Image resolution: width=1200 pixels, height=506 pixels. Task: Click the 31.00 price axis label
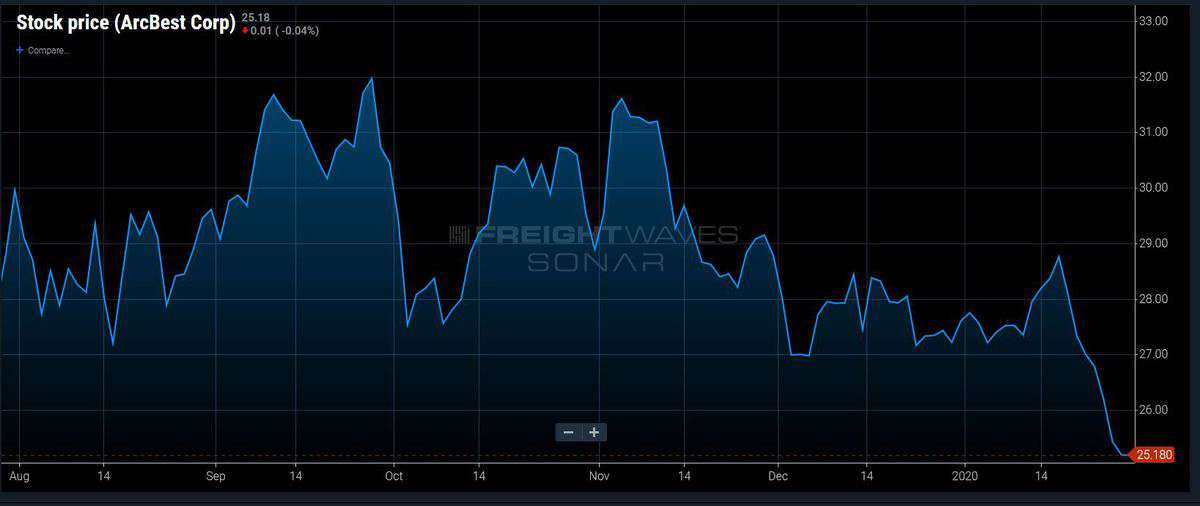pos(1154,132)
